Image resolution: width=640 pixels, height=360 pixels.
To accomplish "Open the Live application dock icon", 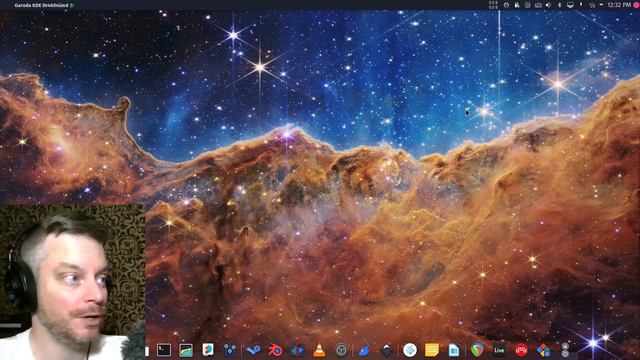I will point(499,350).
